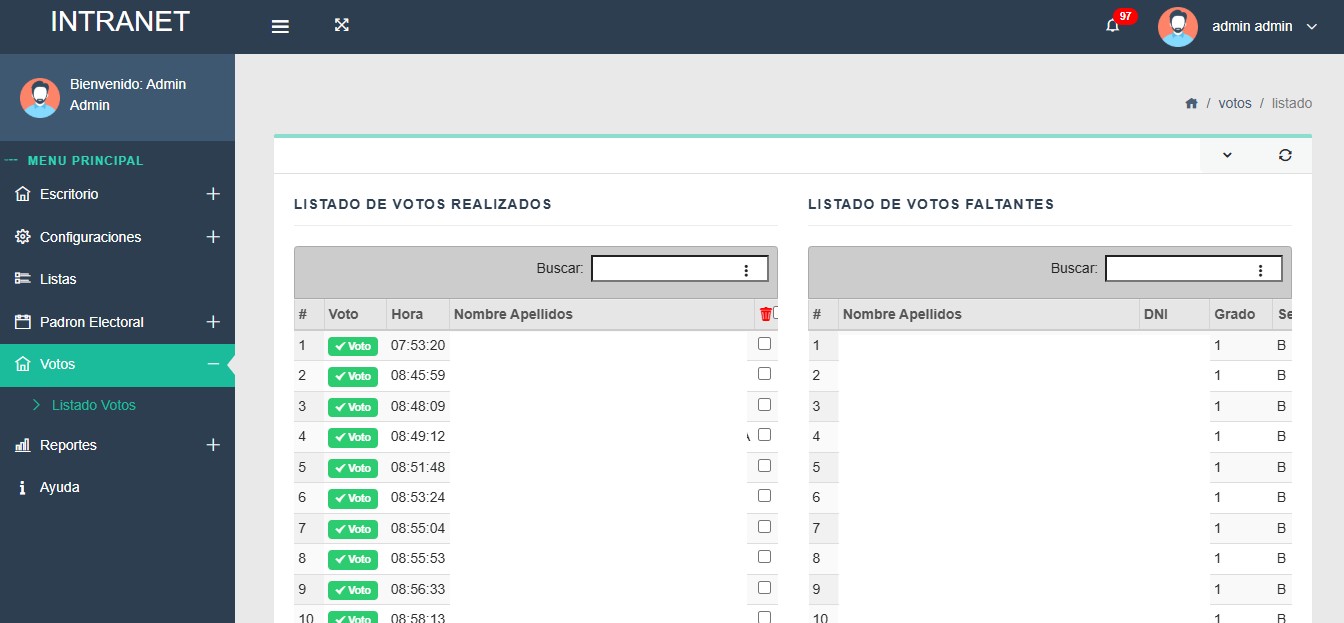Expand the Configuraciones plus sign
Image resolution: width=1344 pixels, height=623 pixels.
[x=213, y=237]
